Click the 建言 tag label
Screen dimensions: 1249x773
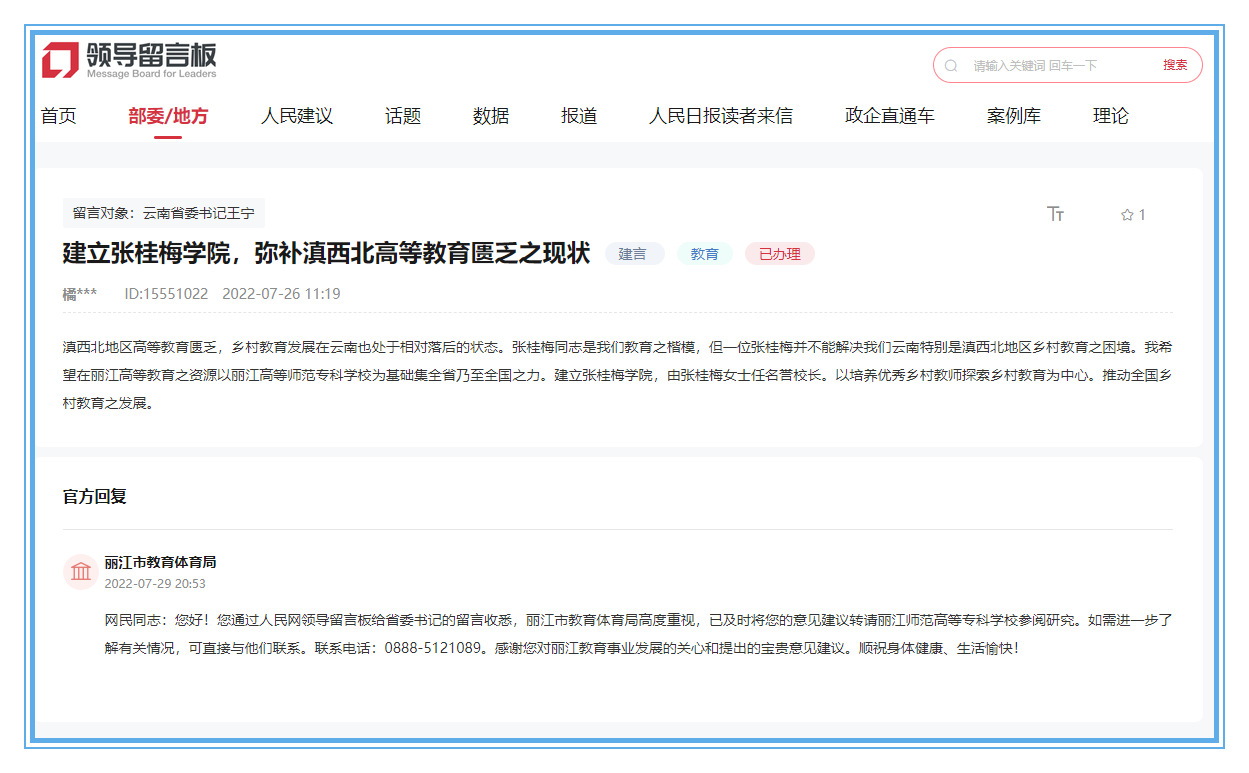(x=633, y=254)
